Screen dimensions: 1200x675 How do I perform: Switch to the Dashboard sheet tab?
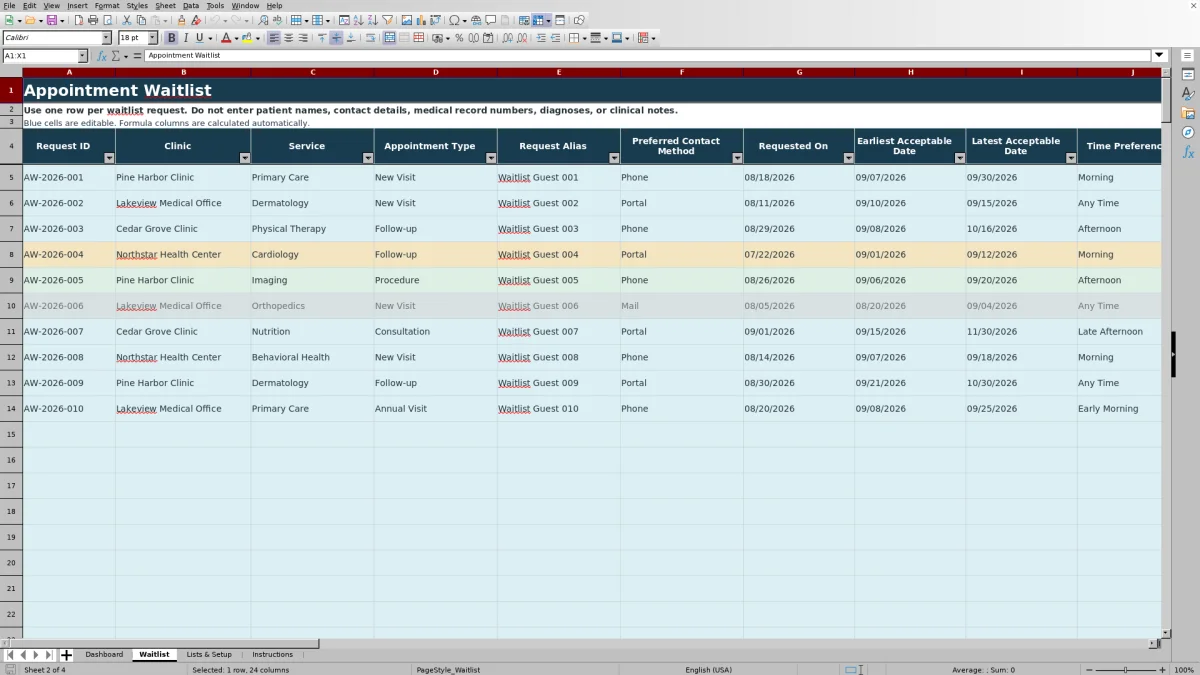(104, 654)
